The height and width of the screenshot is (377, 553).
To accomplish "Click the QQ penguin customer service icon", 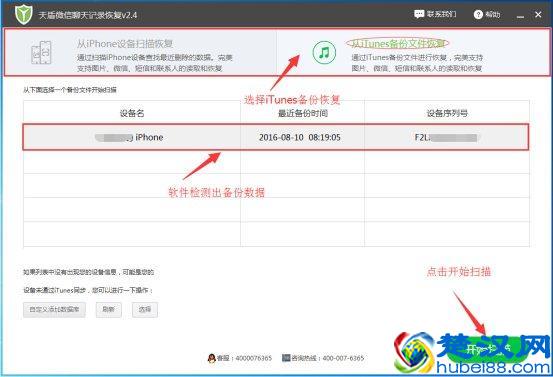I will click(212, 358).
